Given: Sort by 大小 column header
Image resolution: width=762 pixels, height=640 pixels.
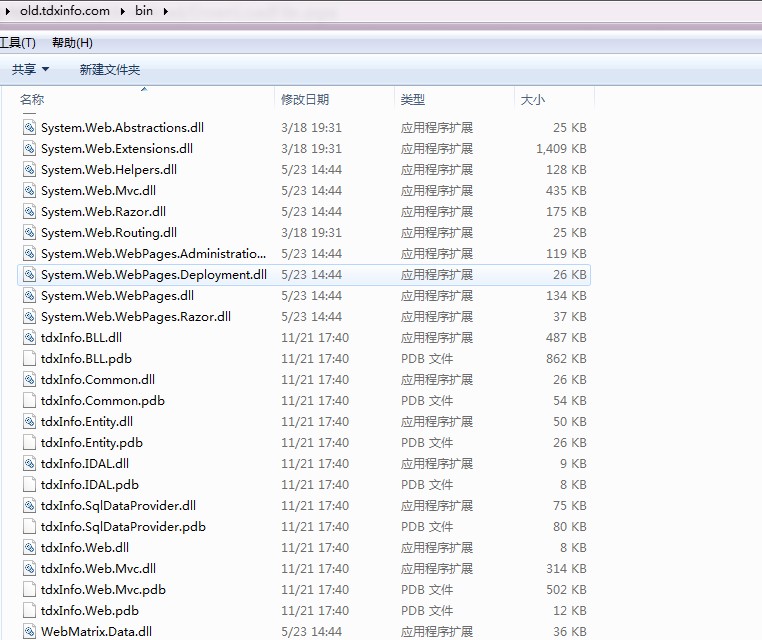Looking at the screenshot, I should (x=533, y=100).
